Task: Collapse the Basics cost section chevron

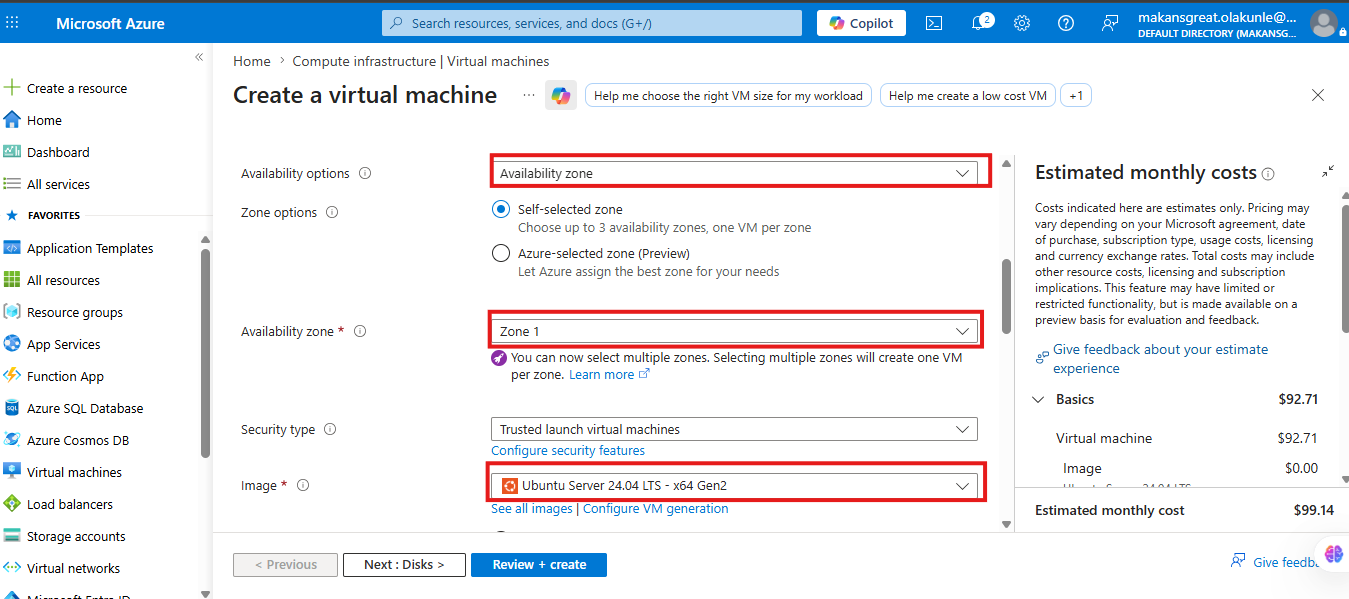Action: pyautogui.click(x=1038, y=399)
